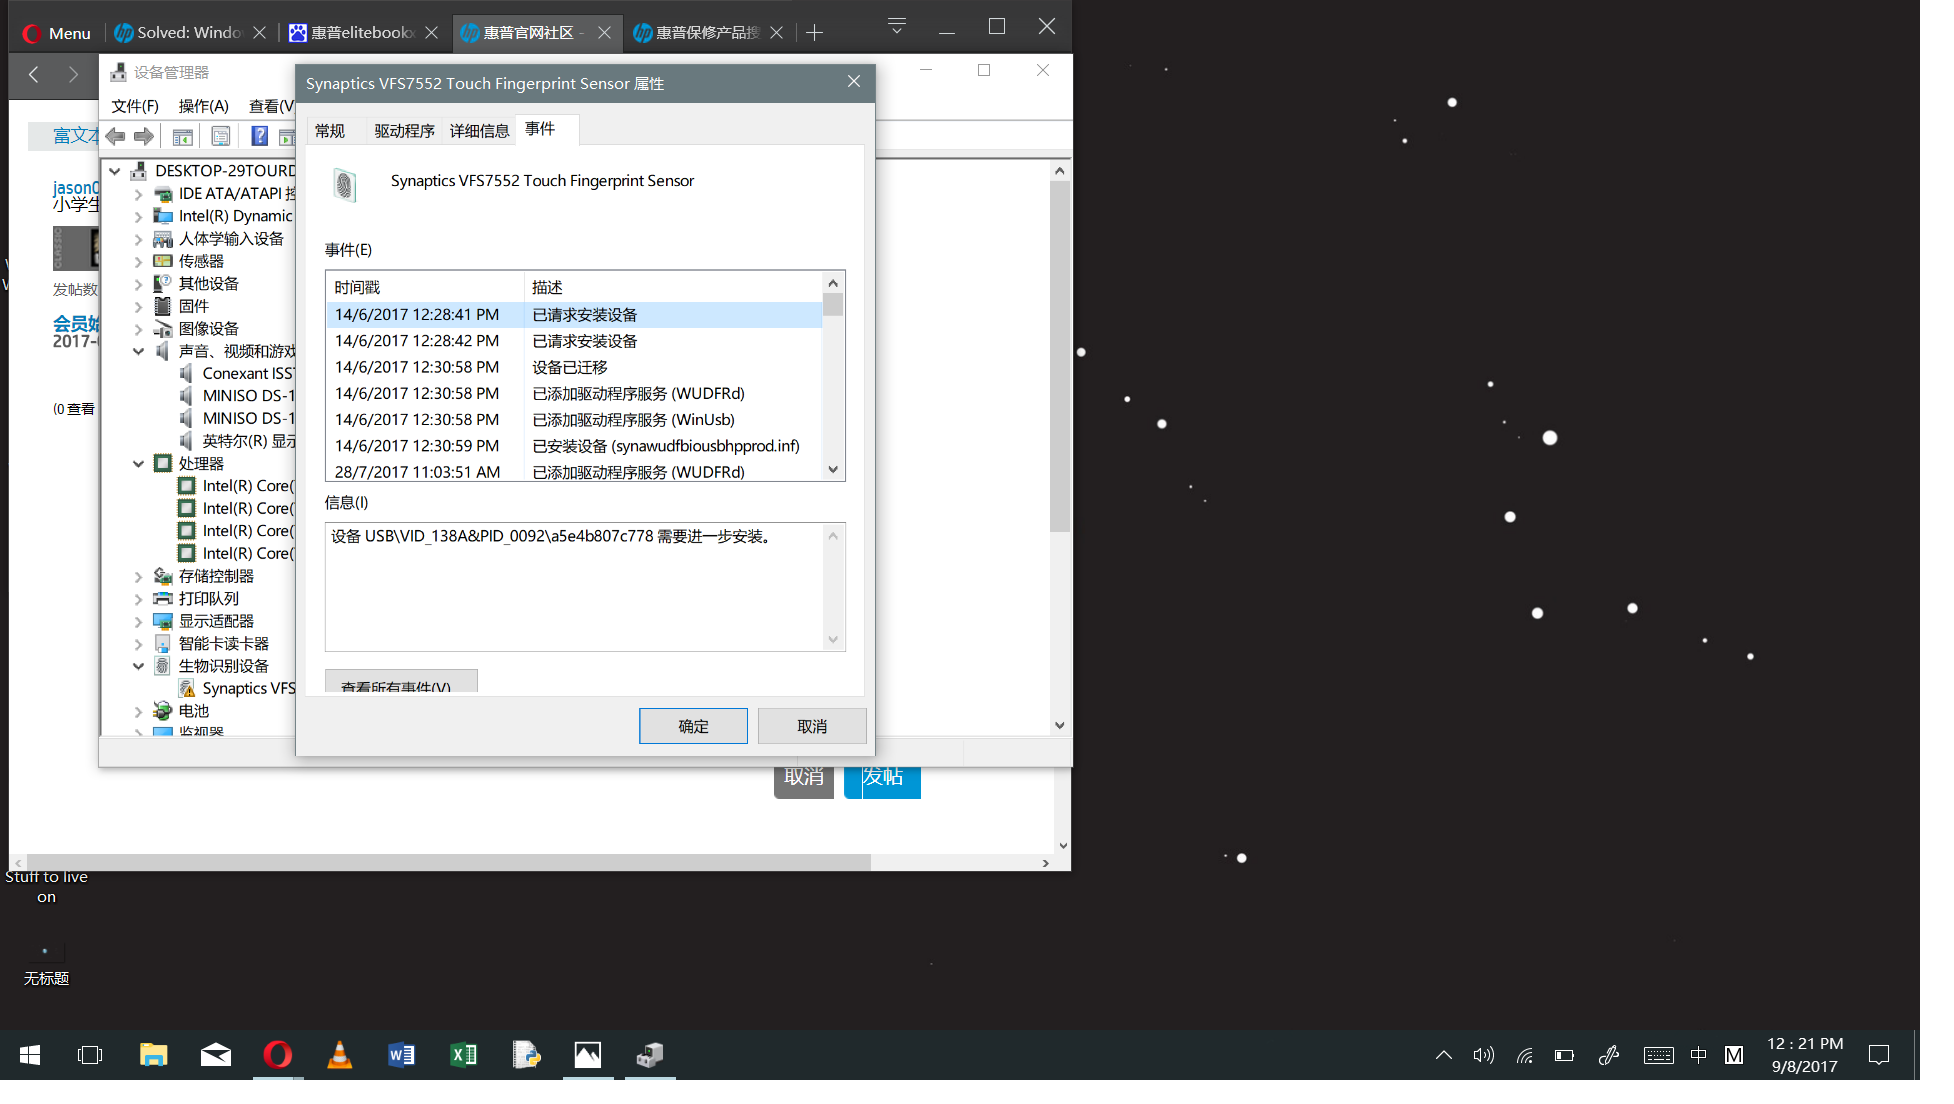Select the 显示适配器 tree item
1954x1104 pixels.
[x=216, y=621]
